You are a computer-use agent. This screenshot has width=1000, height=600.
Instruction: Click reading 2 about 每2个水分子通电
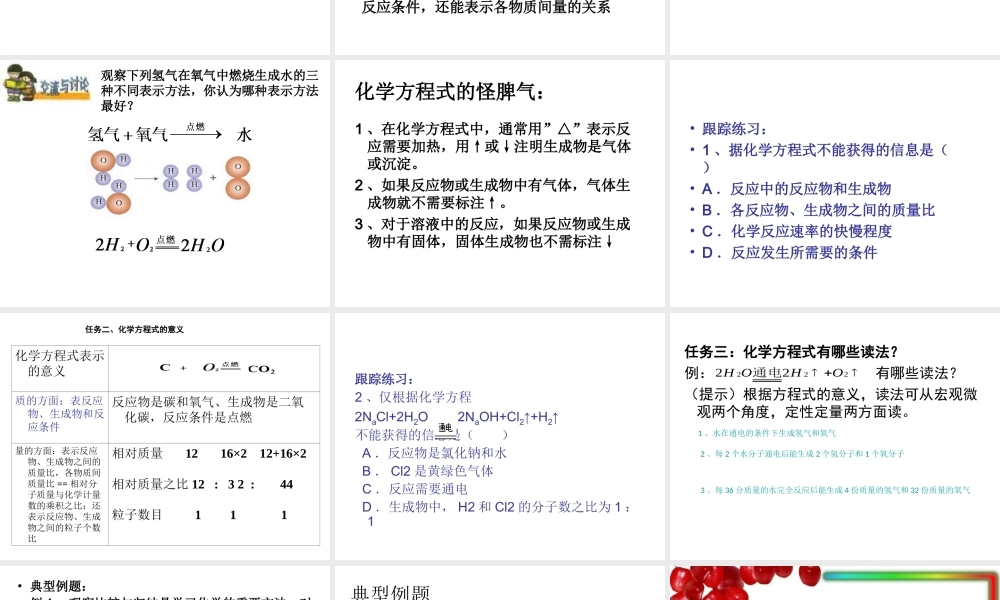(802, 454)
